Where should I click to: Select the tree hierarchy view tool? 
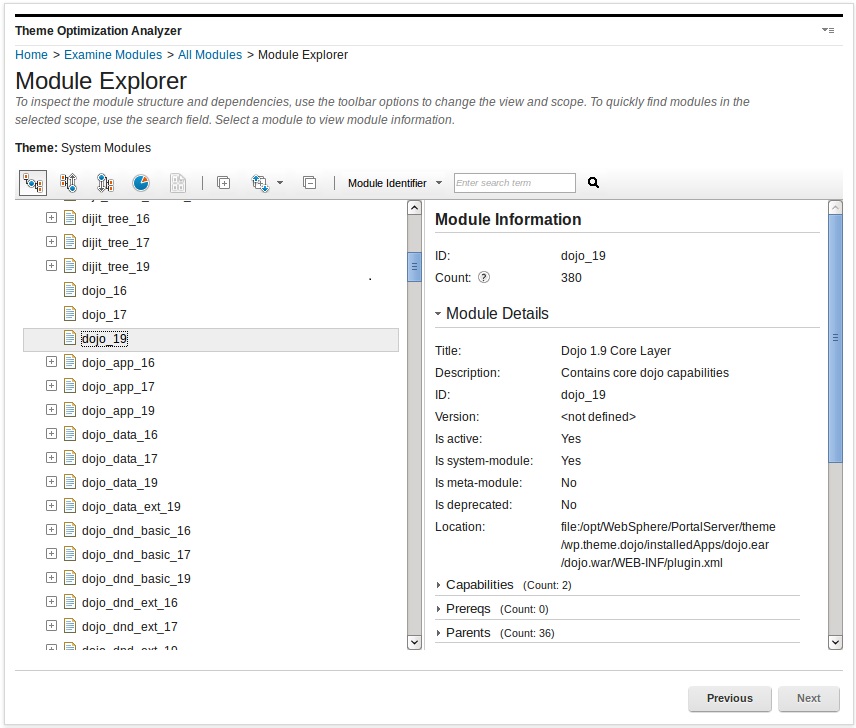[31, 183]
